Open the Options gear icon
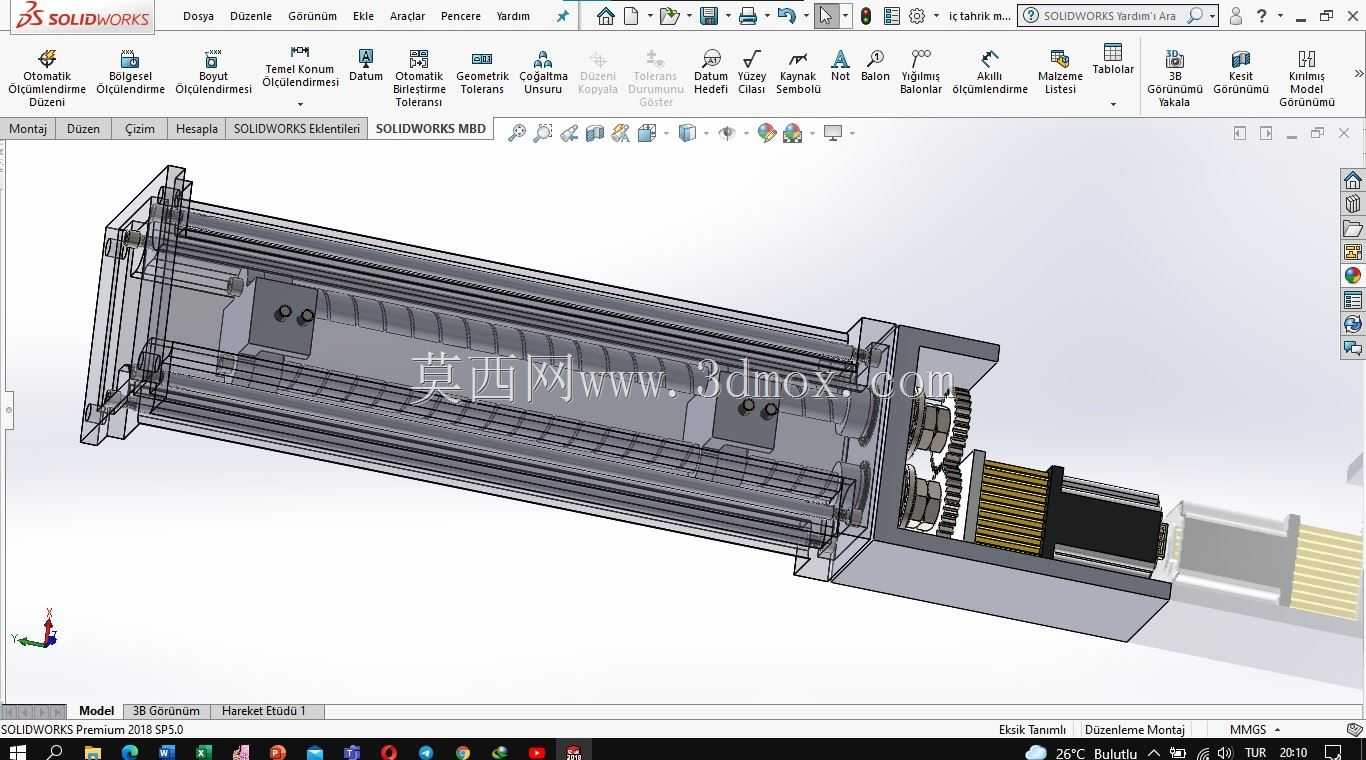This screenshot has height=760, width=1366. pos(917,16)
